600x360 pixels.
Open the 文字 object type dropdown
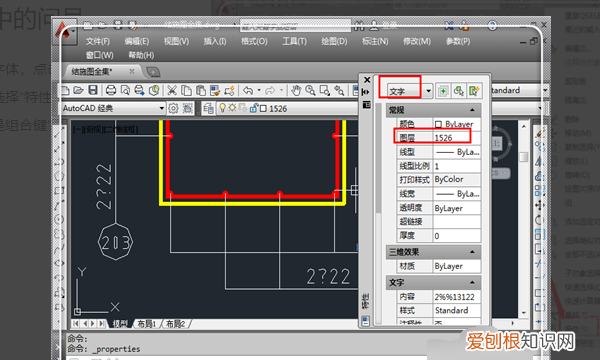[428, 91]
